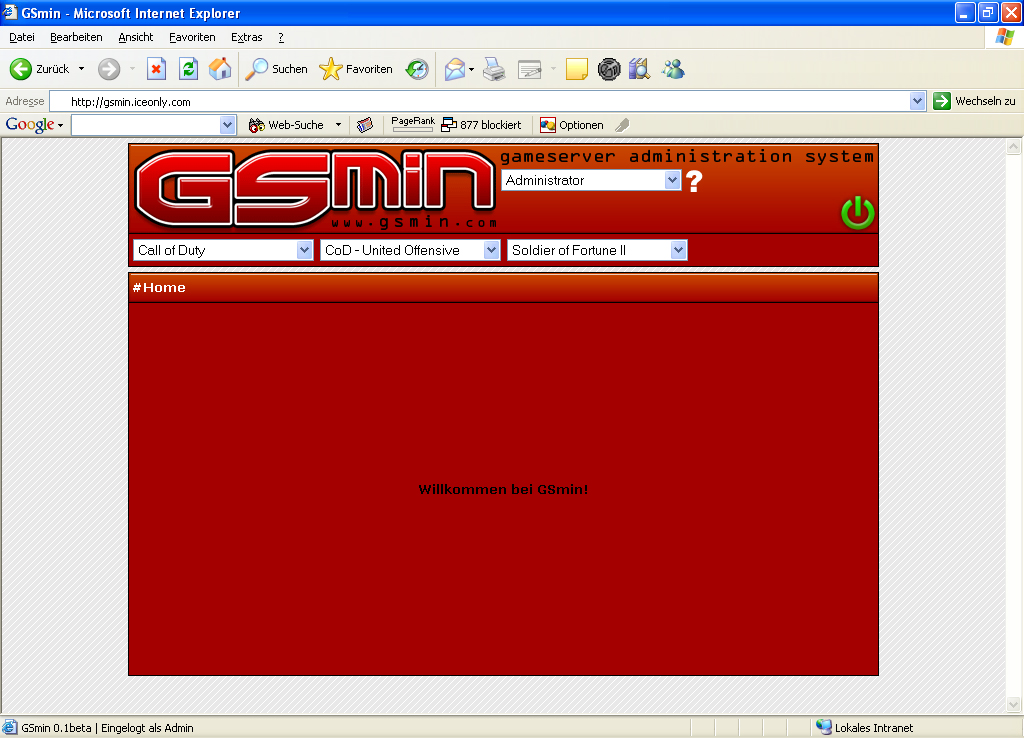The image size is (1024, 738).
Task: Open the Datei menu
Action: pos(22,37)
